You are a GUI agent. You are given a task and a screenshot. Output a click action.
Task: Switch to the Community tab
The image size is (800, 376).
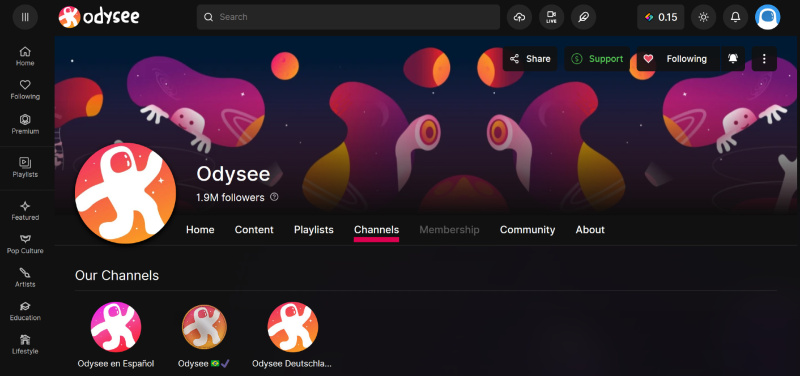[528, 230]
